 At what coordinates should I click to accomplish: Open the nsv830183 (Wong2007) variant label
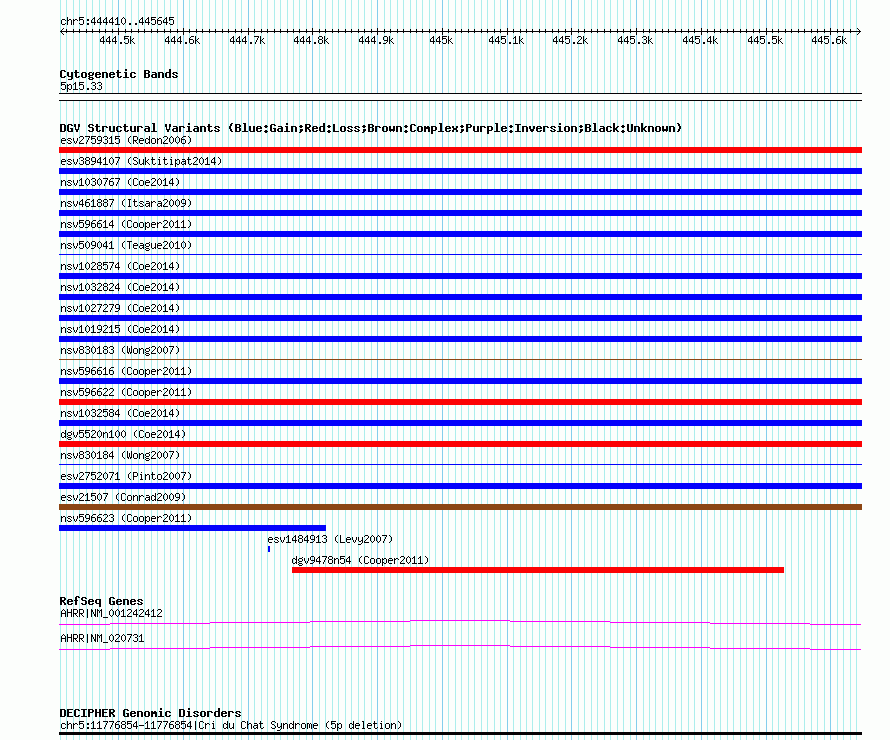tap(120, 350)
